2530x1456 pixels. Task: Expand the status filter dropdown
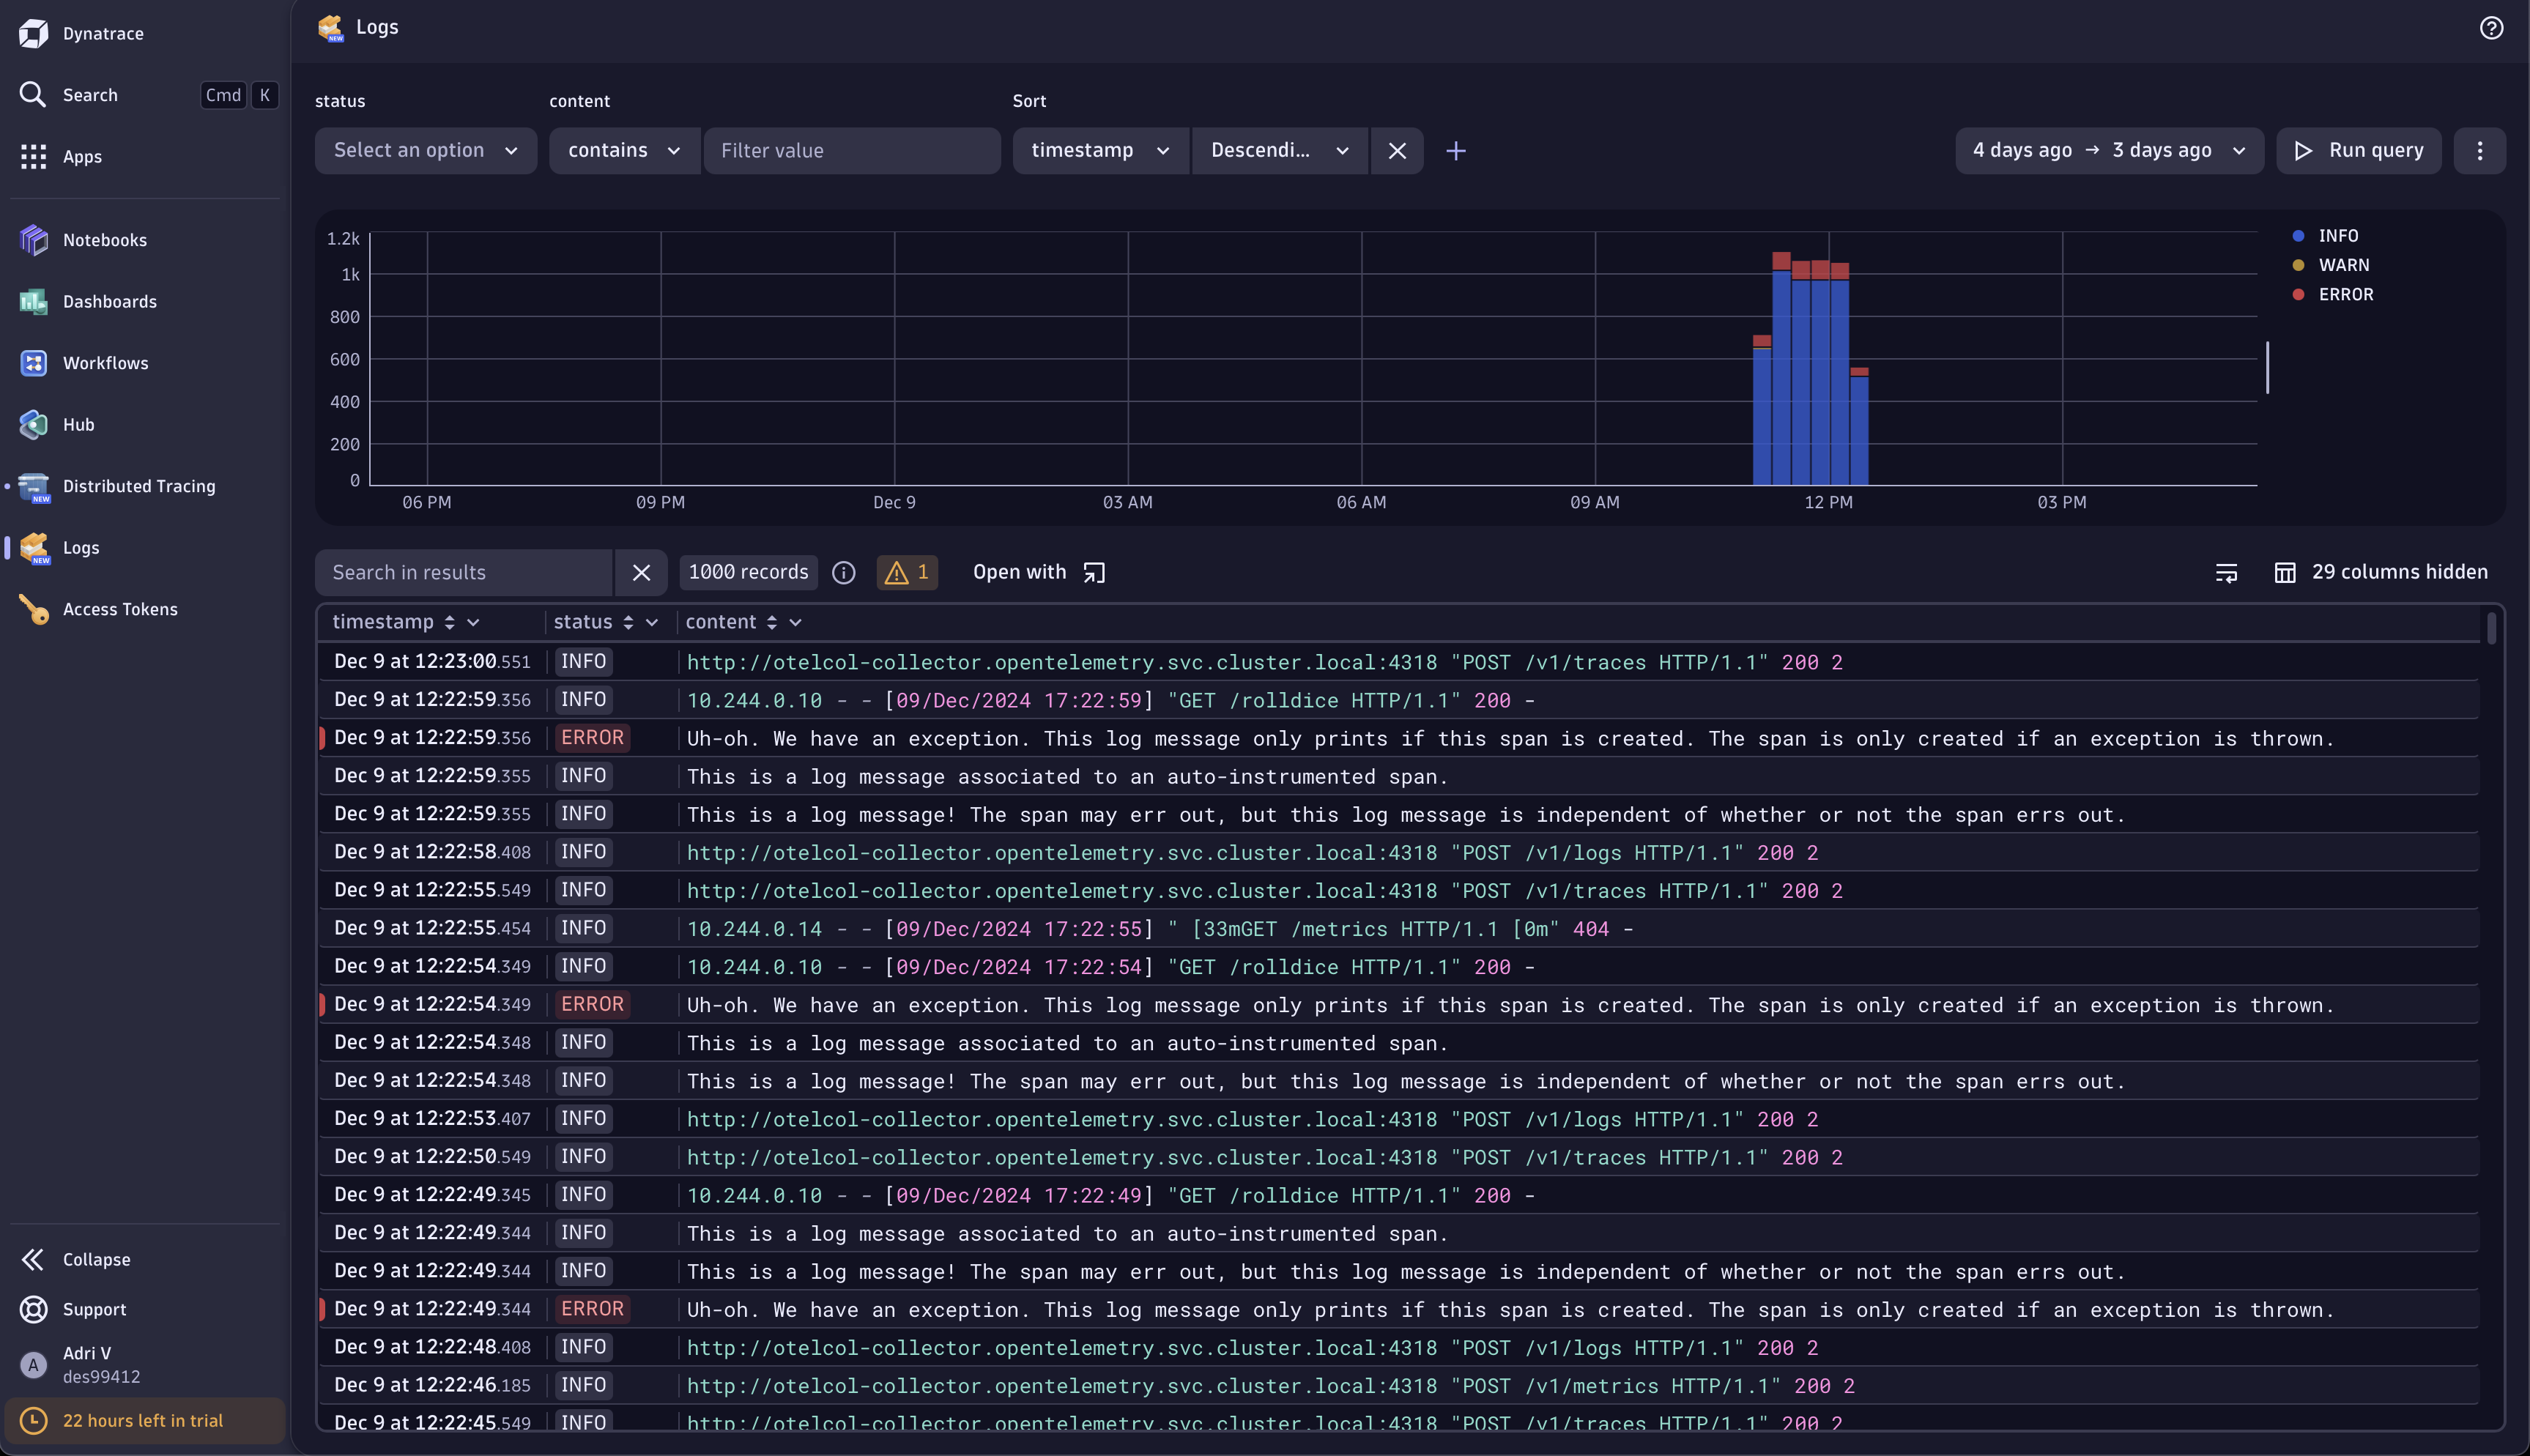pyautogui.click(x=426, y=149)
